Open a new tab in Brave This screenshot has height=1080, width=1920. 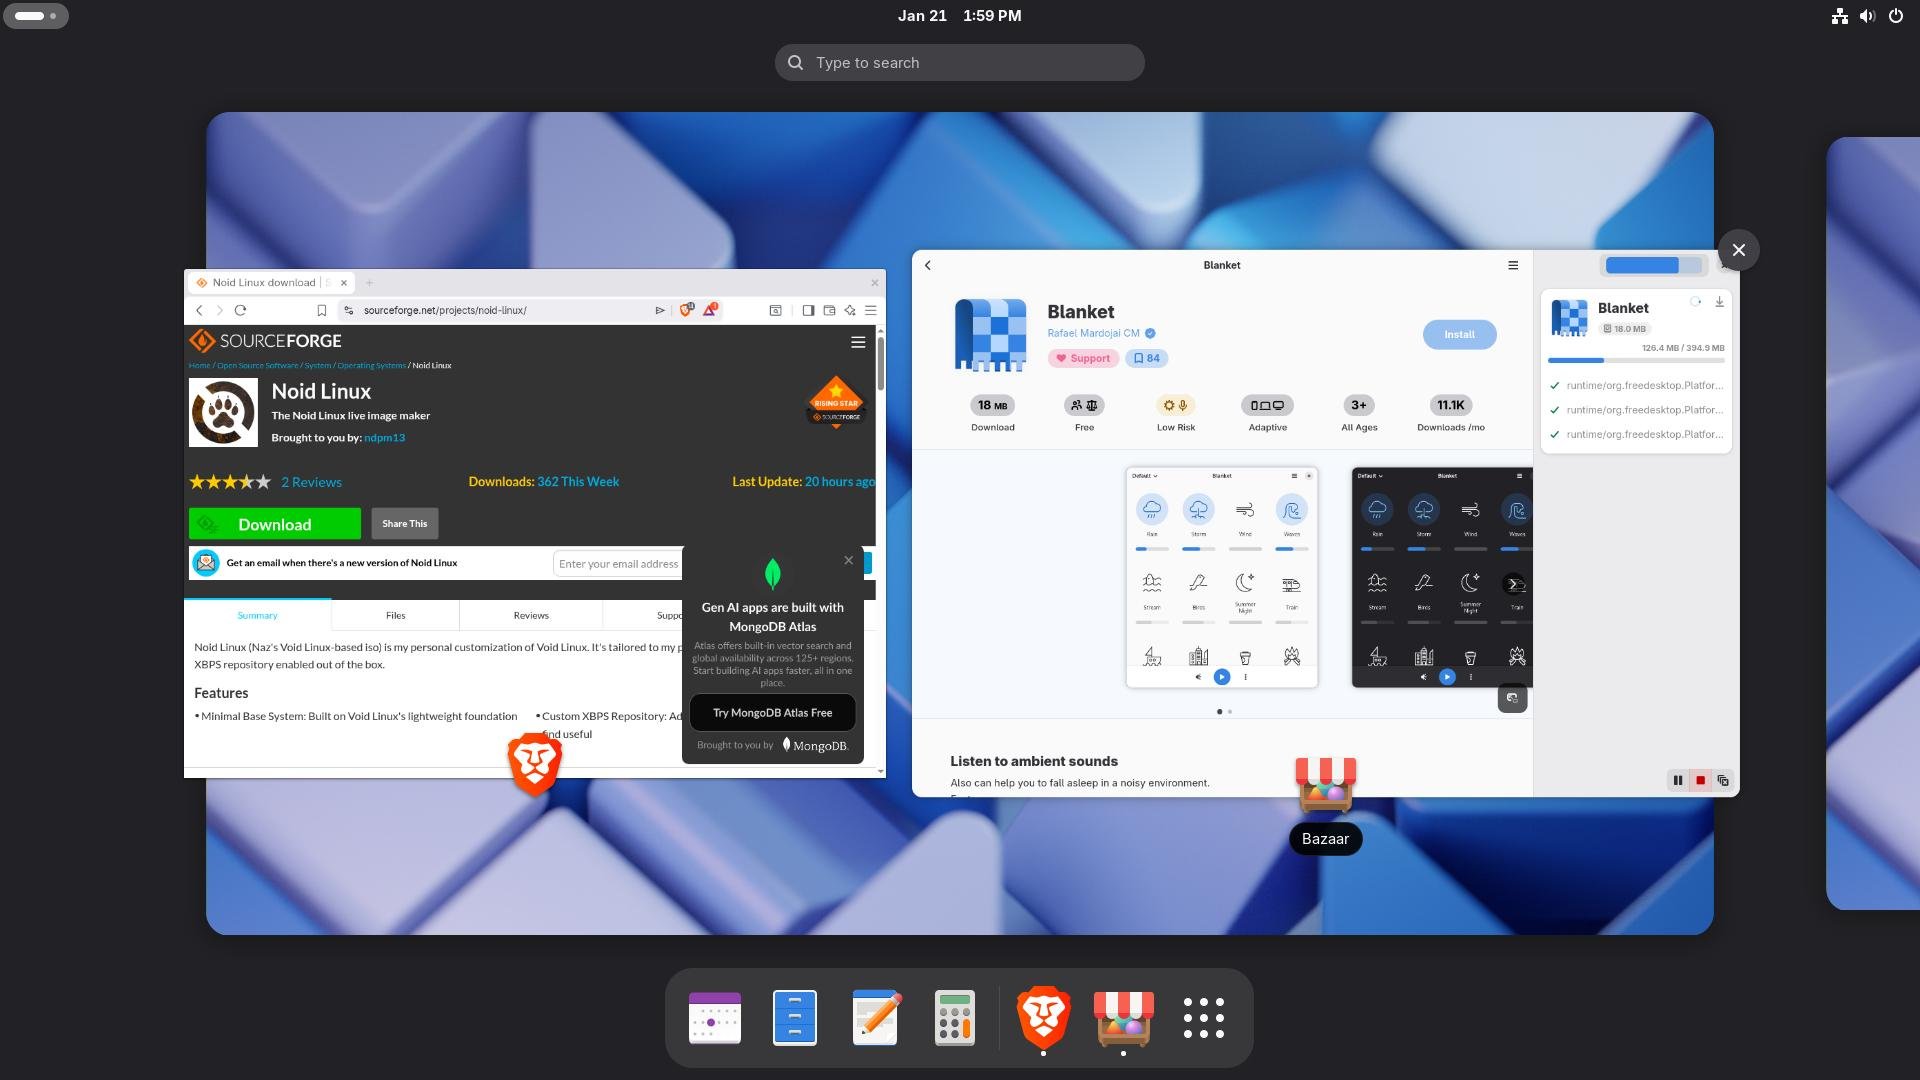pyautogui.click(x=369, y=283)
